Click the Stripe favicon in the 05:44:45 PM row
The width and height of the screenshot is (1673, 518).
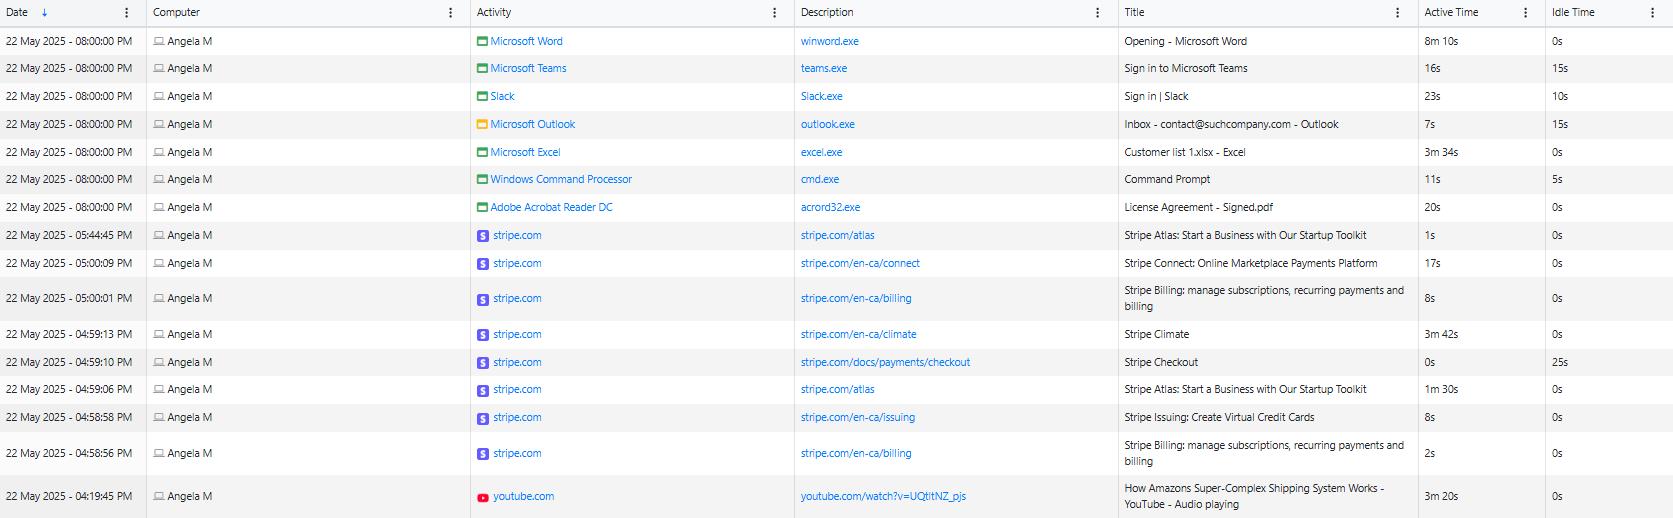click(x=483, y=236)
